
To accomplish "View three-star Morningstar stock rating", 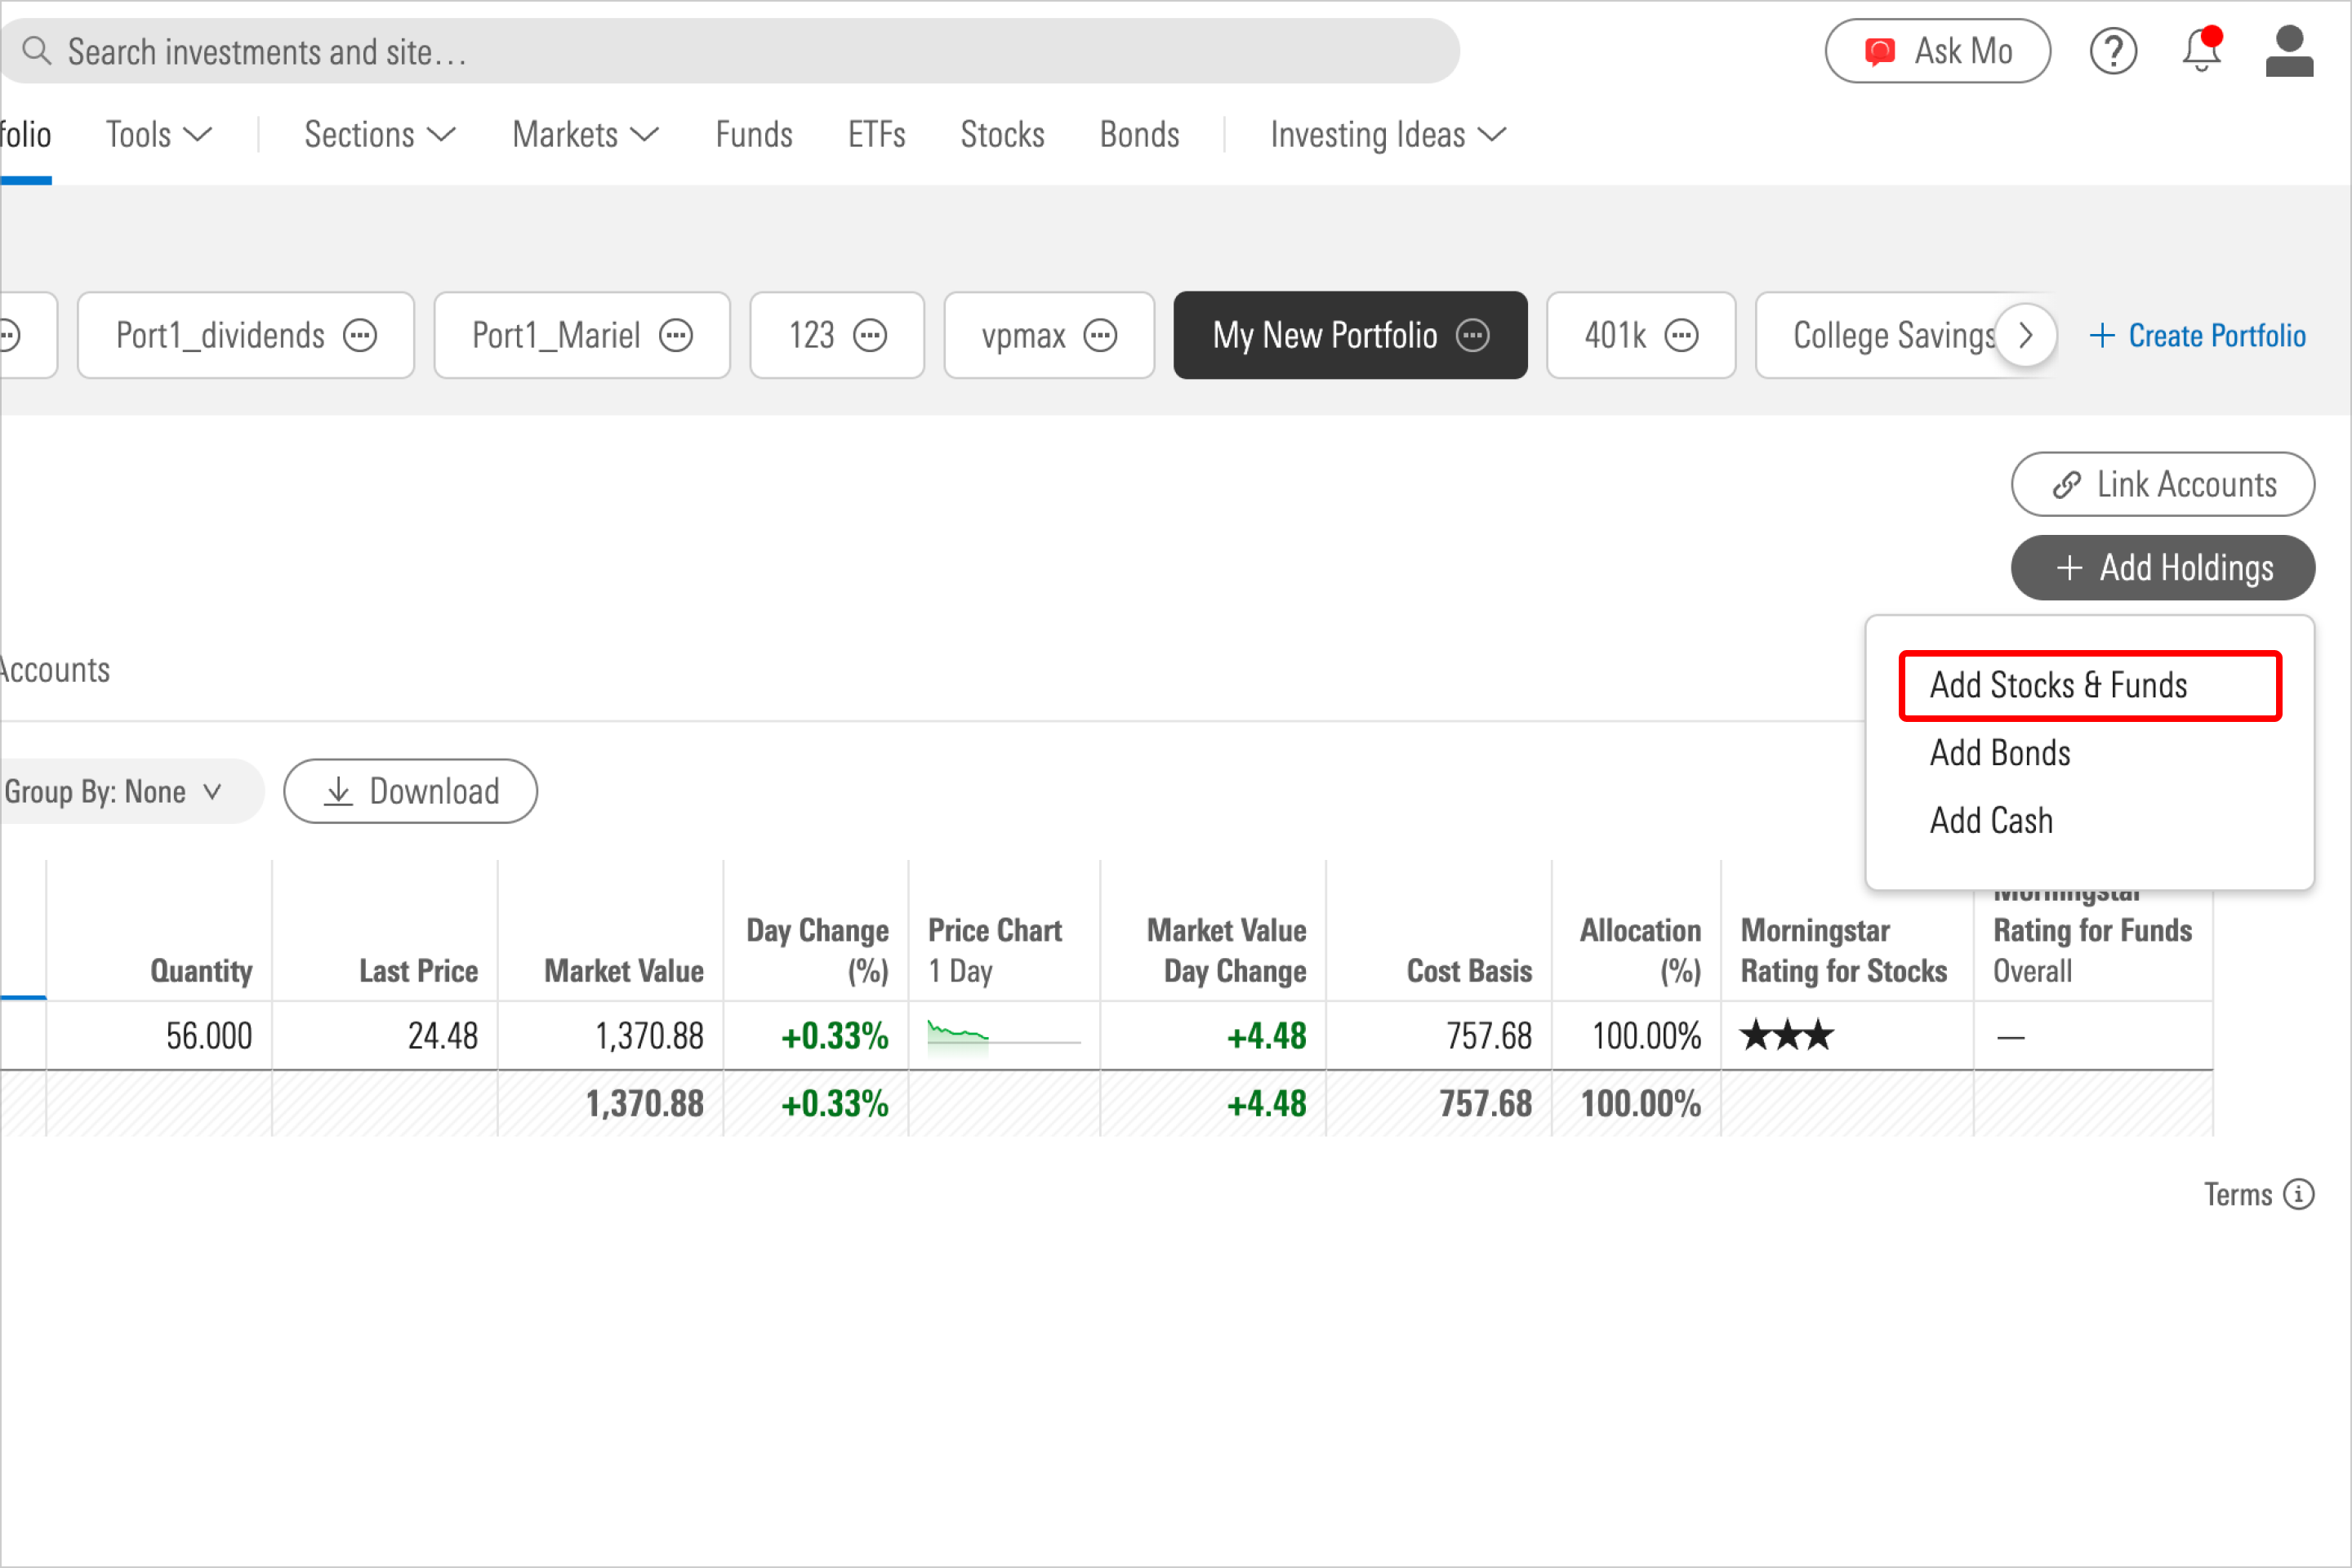I will 1787,1035.
